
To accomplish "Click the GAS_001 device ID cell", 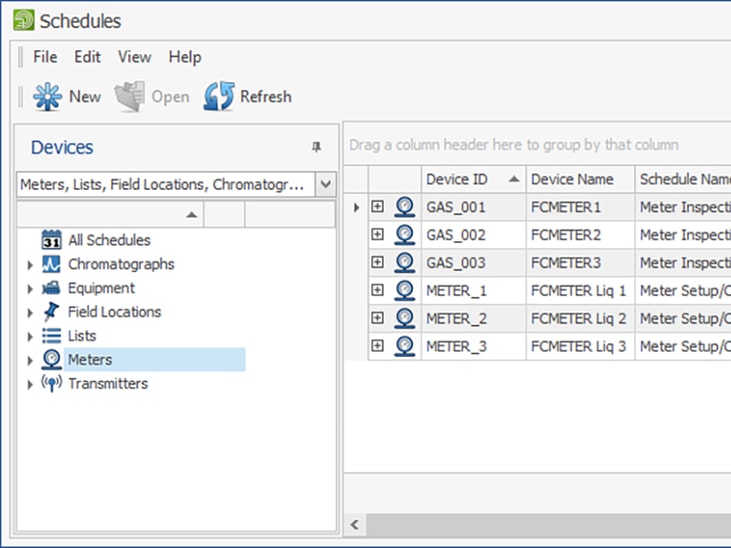I will (x=474, y=207).
